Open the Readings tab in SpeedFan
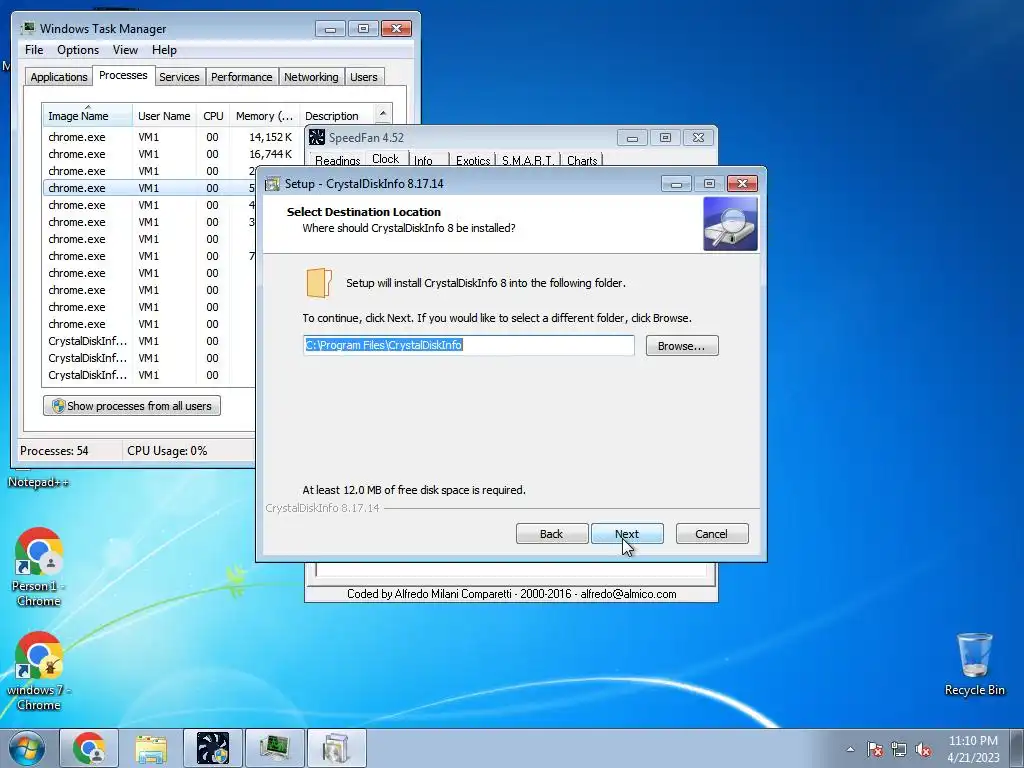 click(337, 160)
